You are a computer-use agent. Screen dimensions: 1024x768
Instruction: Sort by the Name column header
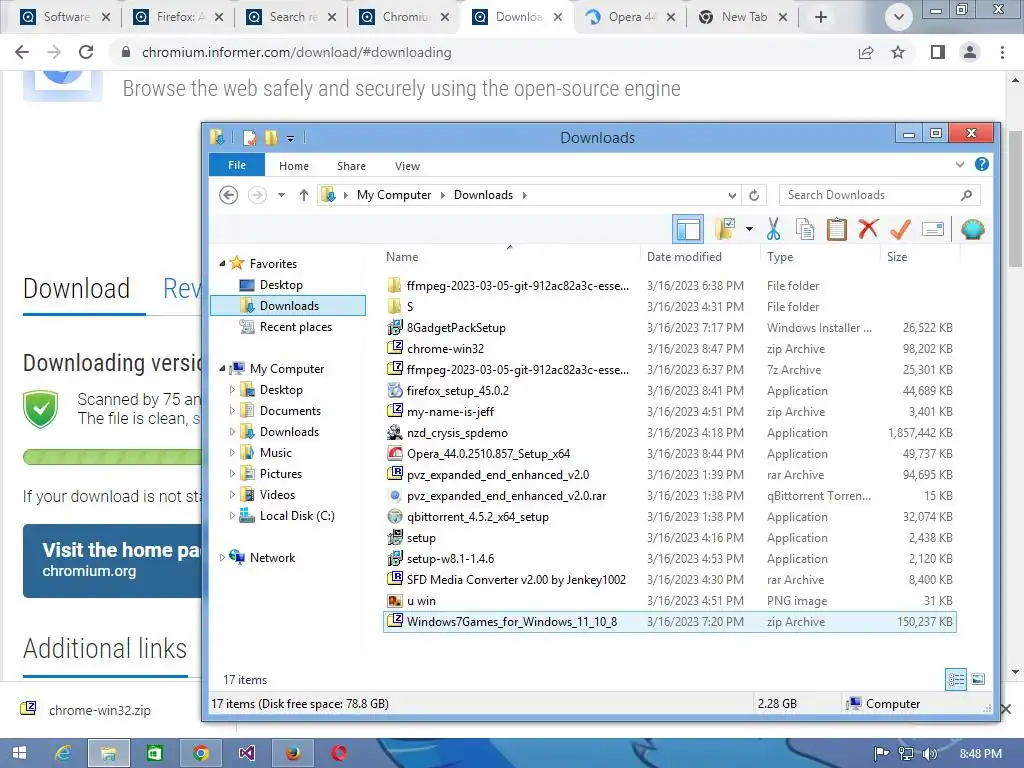pos(402,257)
